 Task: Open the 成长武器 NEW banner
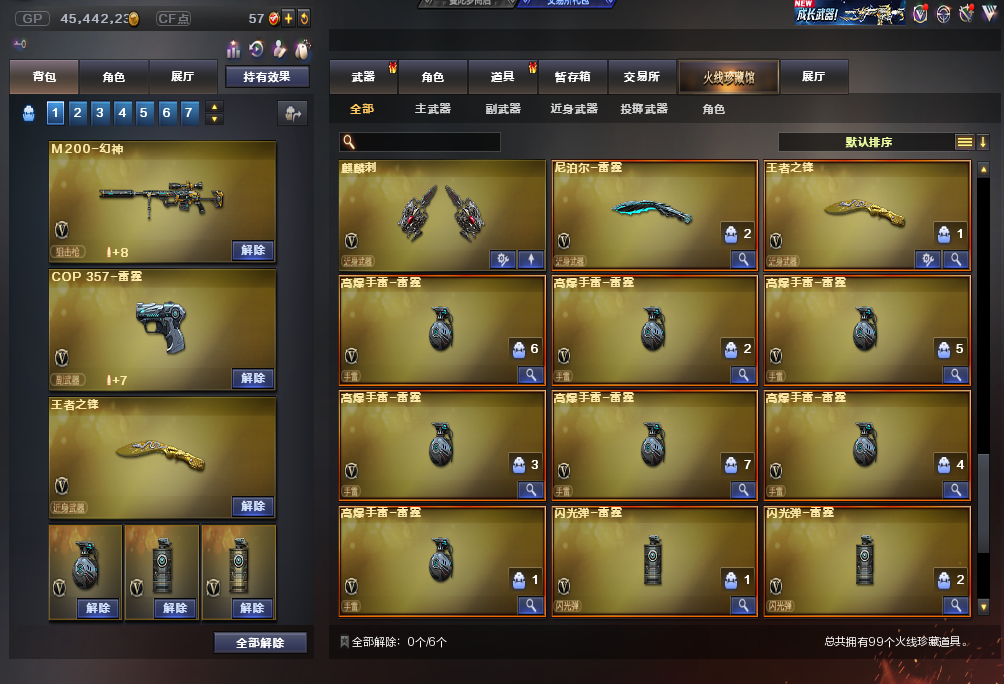[850, 13]
